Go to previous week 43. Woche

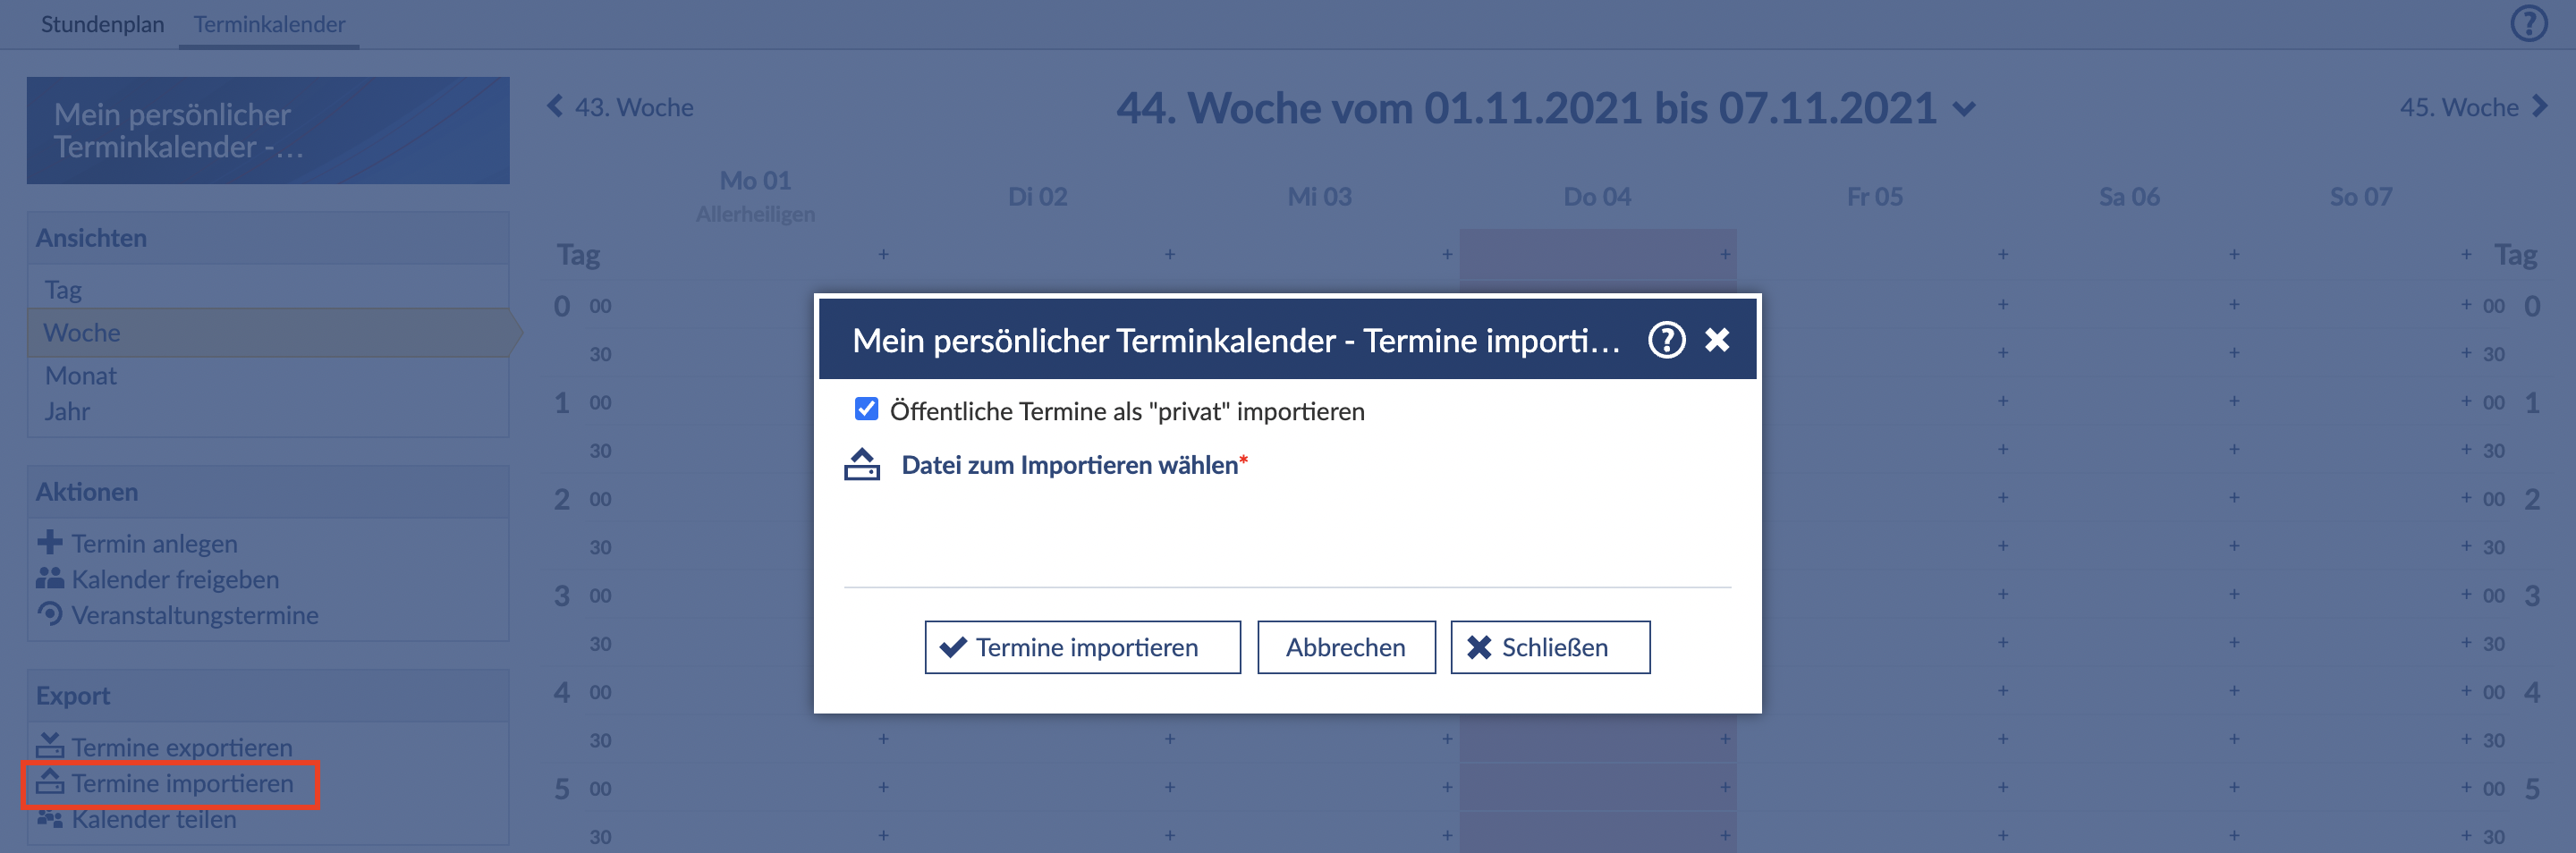(620, 107)
